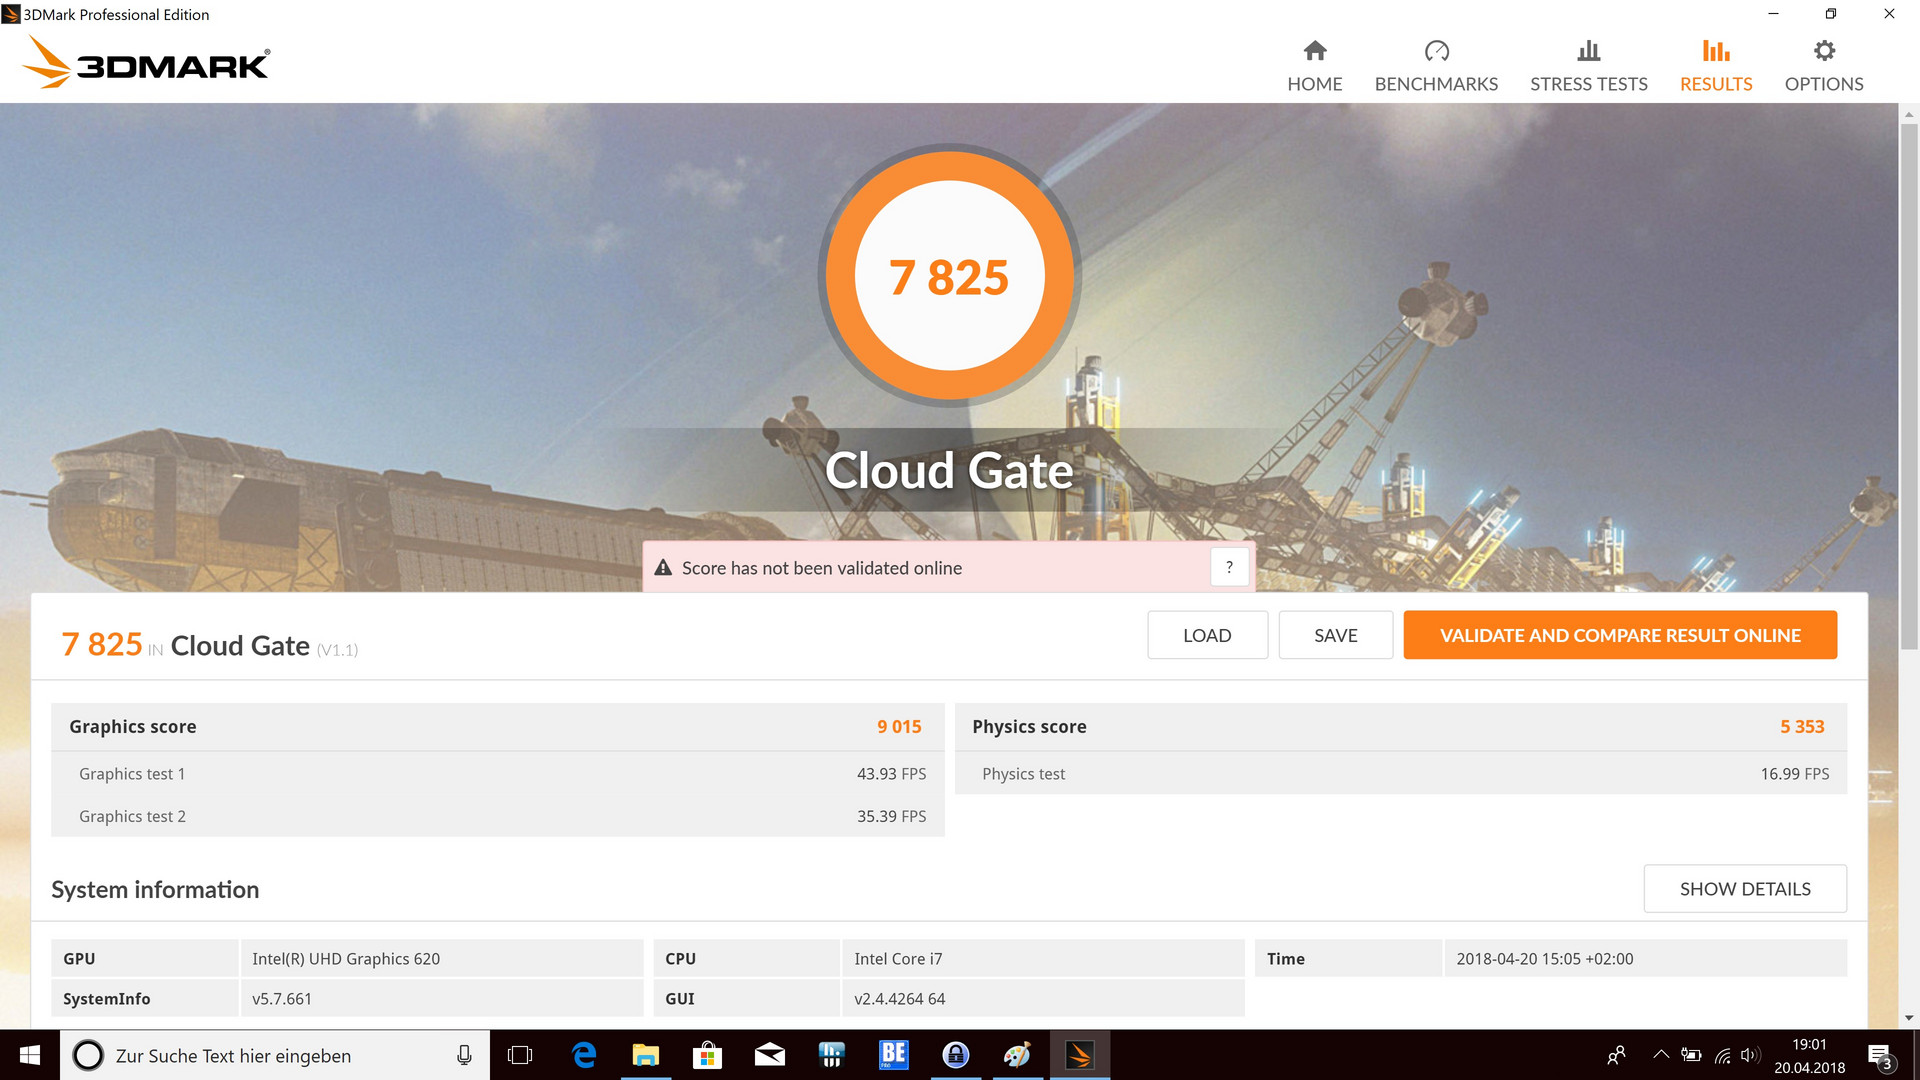Click the 3DMark taskbar icon
The image size is (1920, 1080).
pyautogui.click(x=1080, y=1055)
